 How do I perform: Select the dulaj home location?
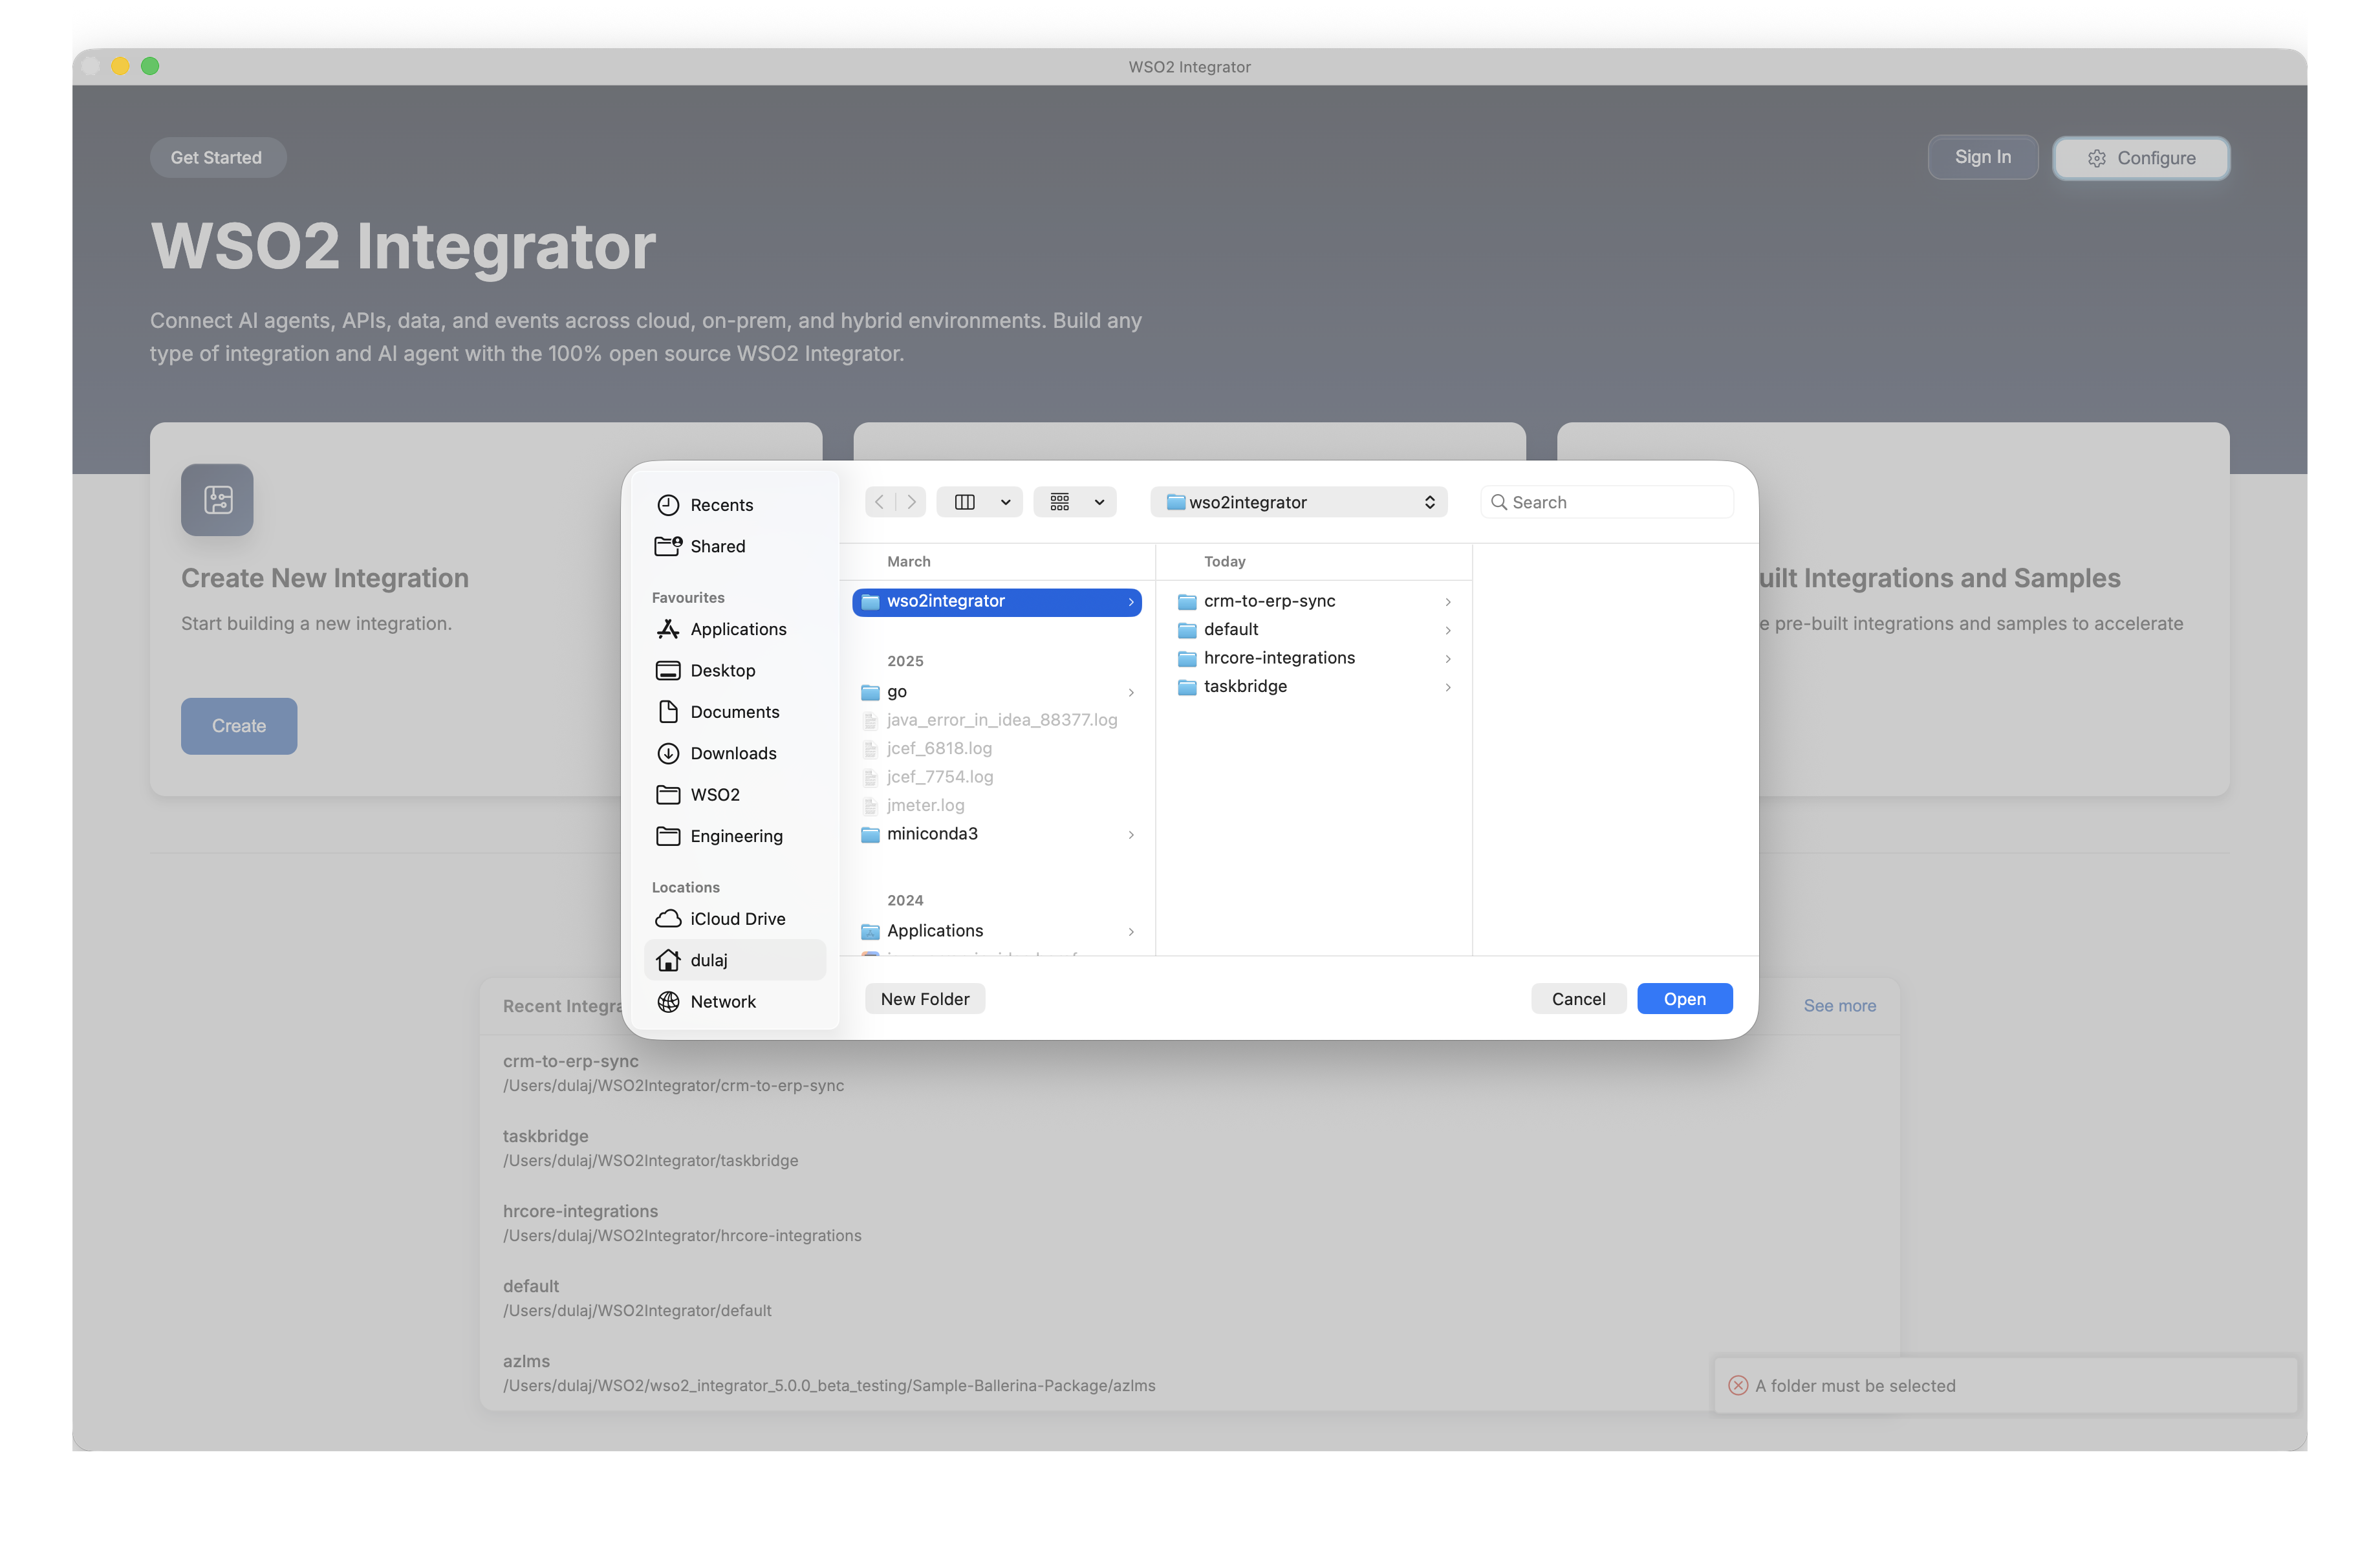[x=735, y=960]
